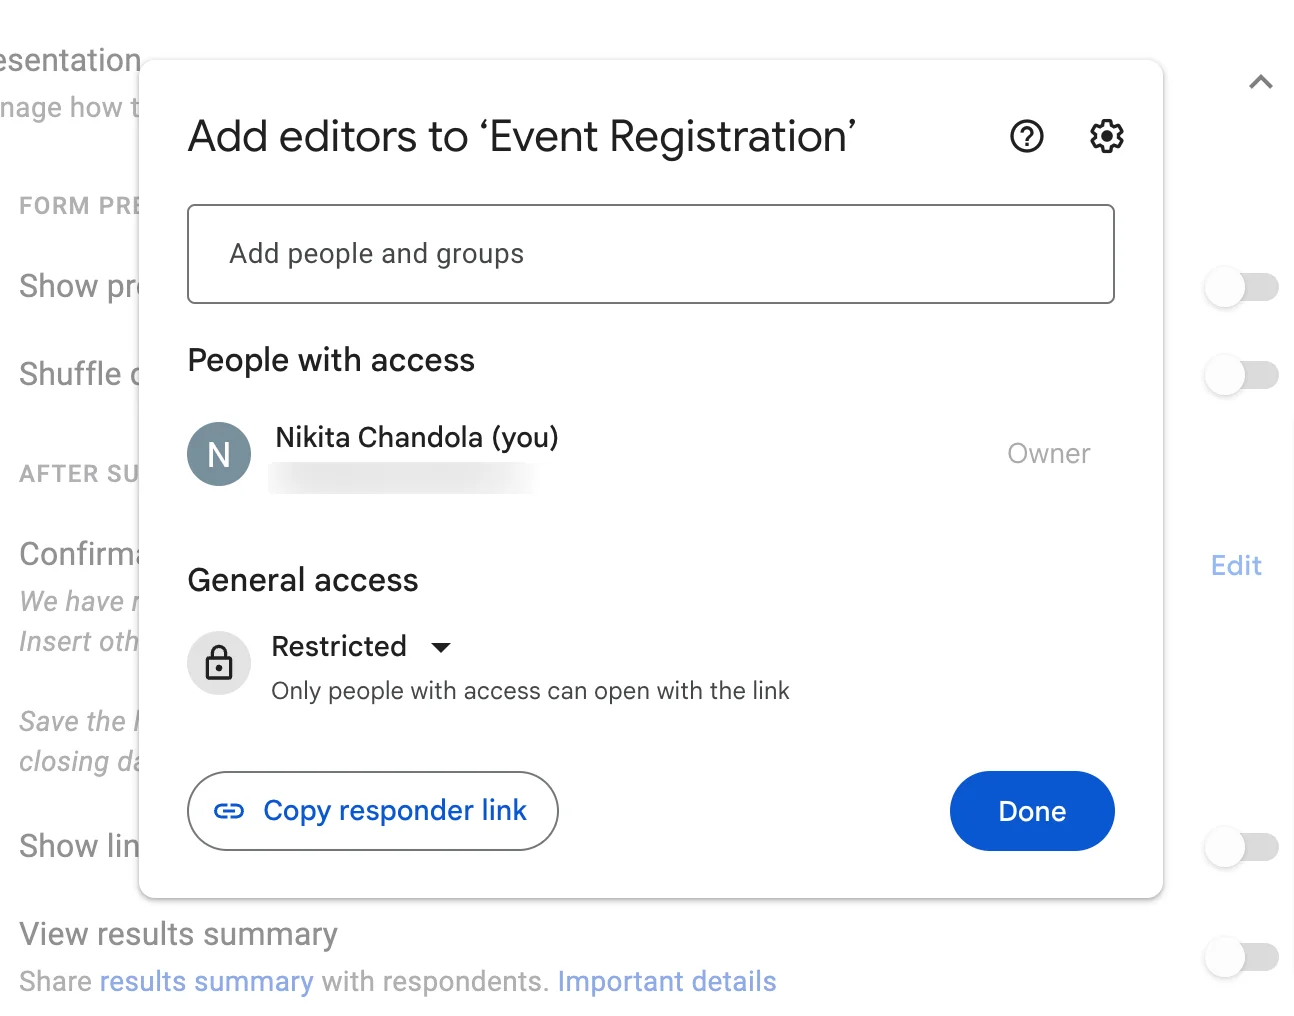This screenshot has width=1294, height=1016.
Task: Toggle the Show progress switch
Action: [1241, 287]
